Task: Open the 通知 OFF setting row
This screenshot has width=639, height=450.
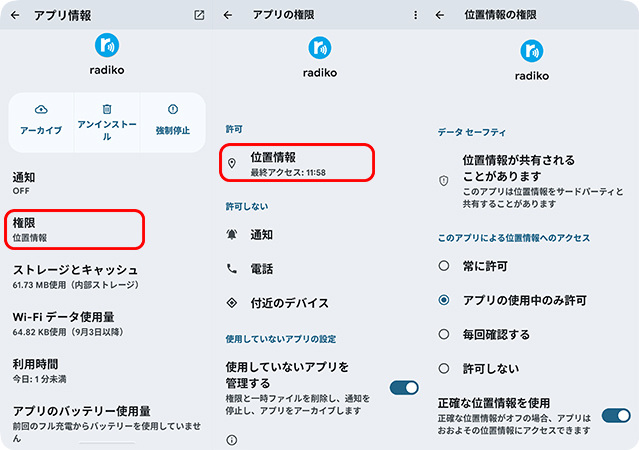Action: [106, 183]
